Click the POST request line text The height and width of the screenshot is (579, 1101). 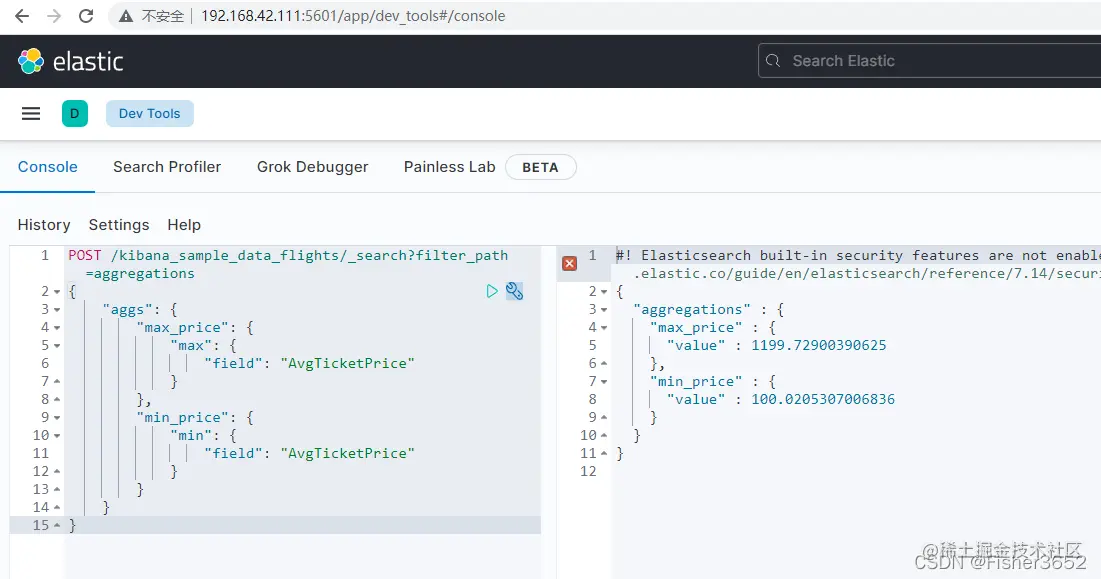(288, 255)
